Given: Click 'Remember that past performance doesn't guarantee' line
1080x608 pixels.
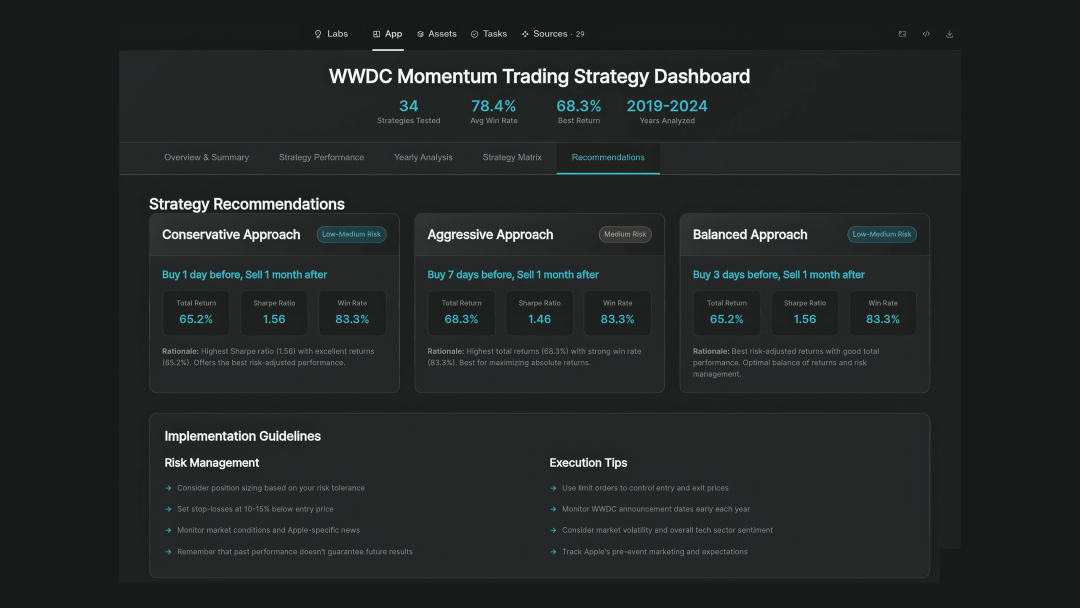Looking at the screenshot, I should coord(295,552).
